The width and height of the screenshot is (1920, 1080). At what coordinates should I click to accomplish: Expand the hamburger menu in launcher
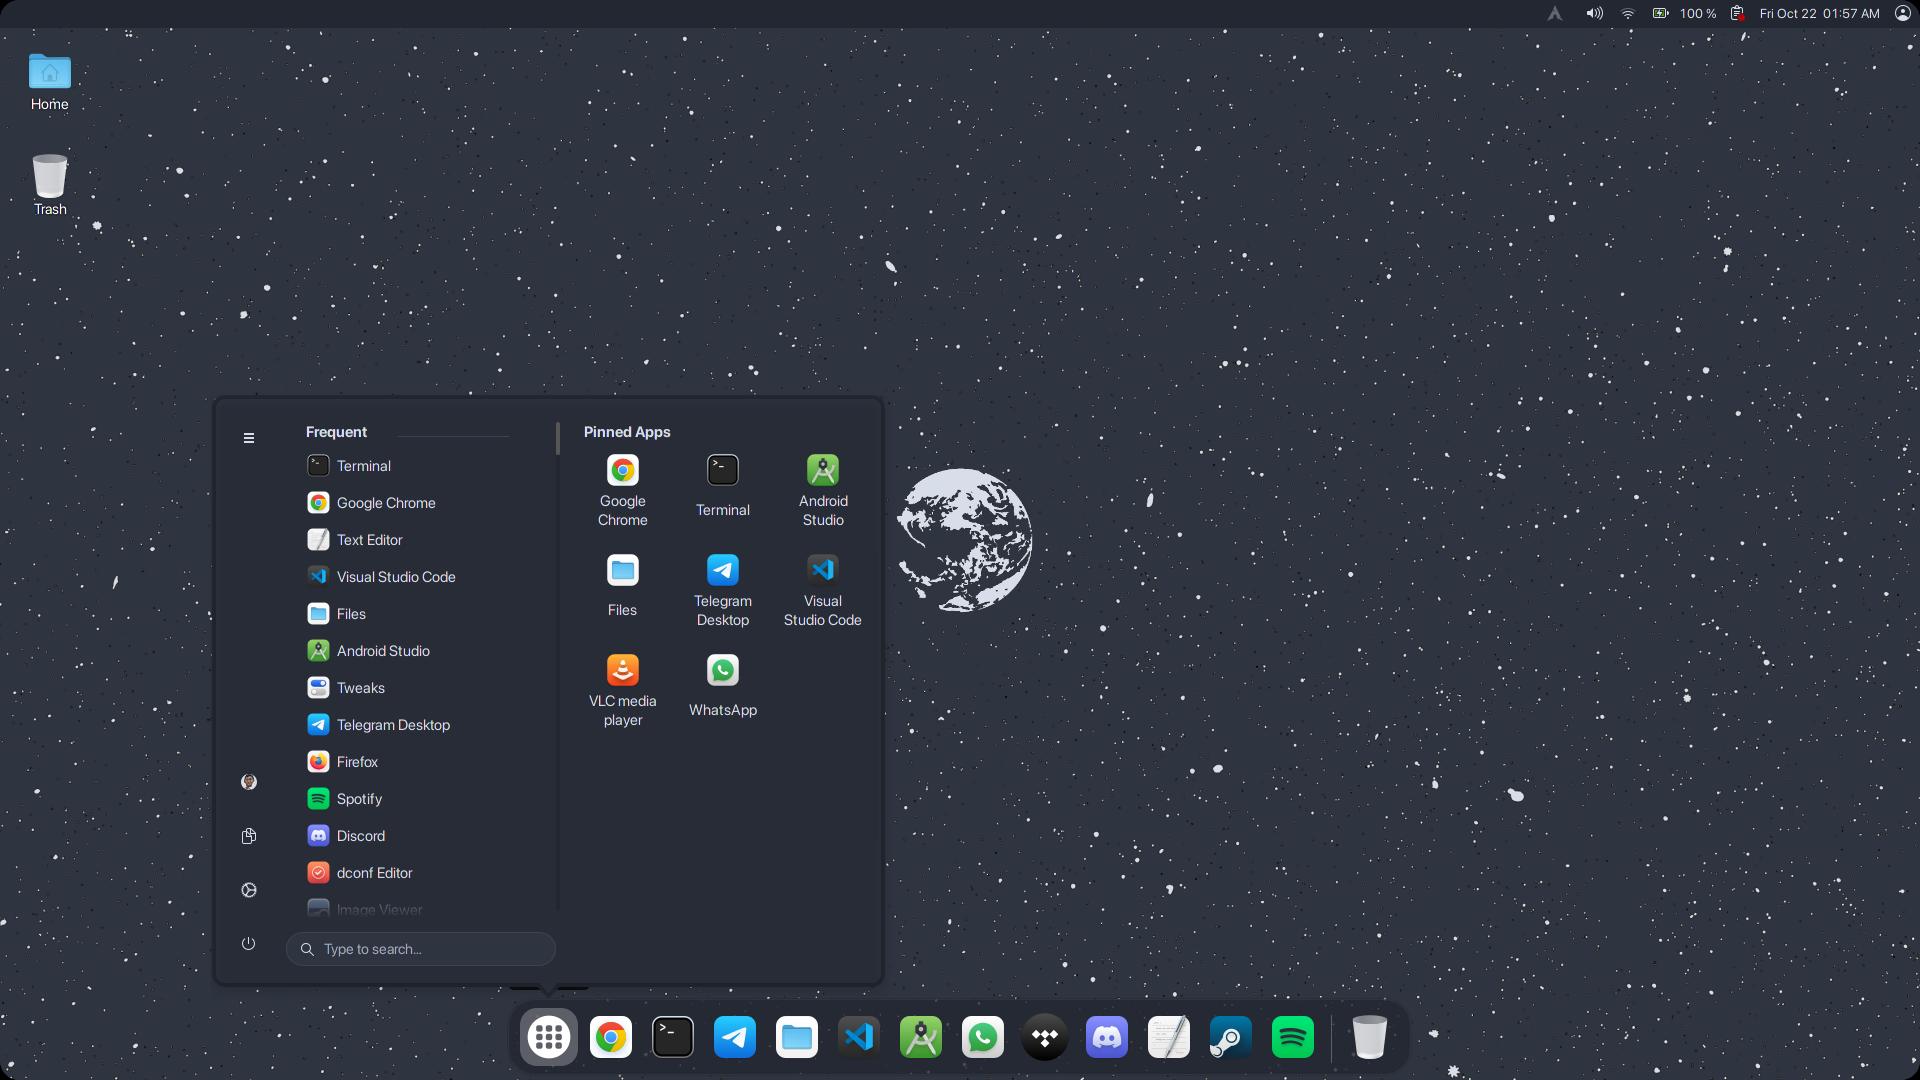[249, 438]
